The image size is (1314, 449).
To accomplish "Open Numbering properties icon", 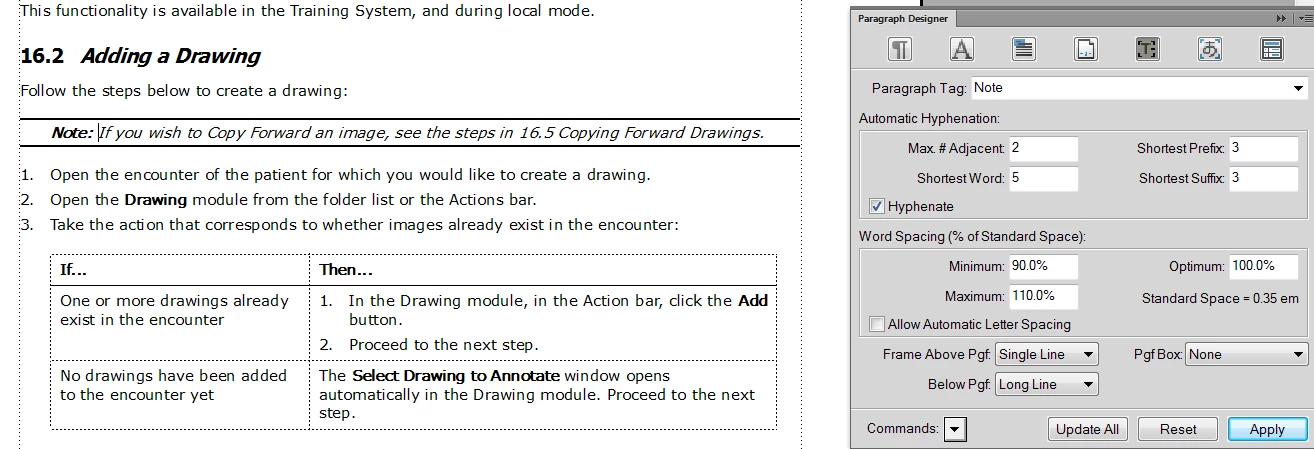I will tap(1086, 49).
